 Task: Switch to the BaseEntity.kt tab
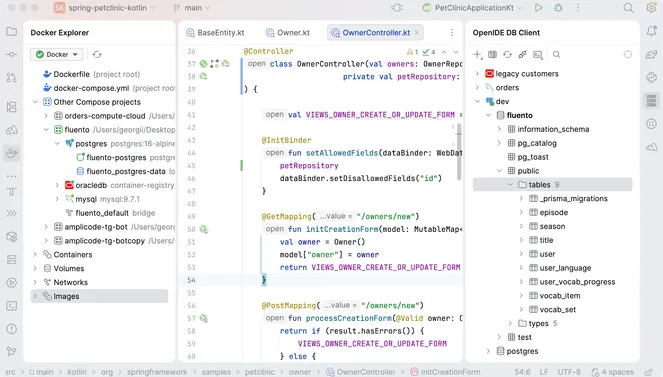pos(216,33)
